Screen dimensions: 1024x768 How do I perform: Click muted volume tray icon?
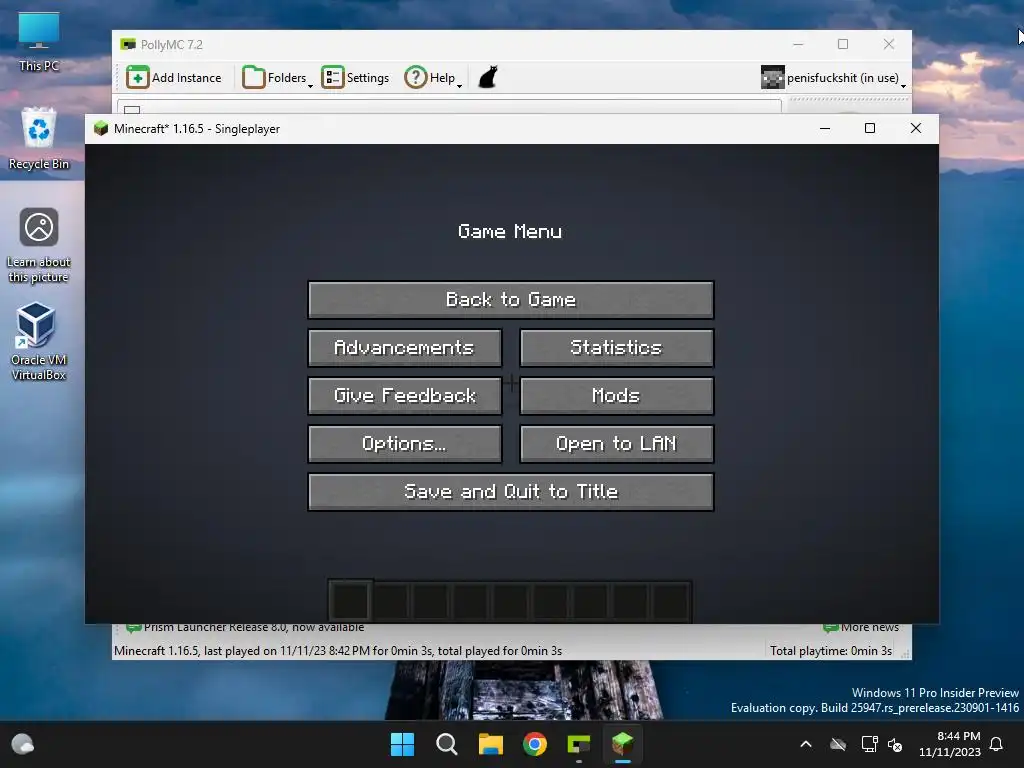tap(895, 744)
